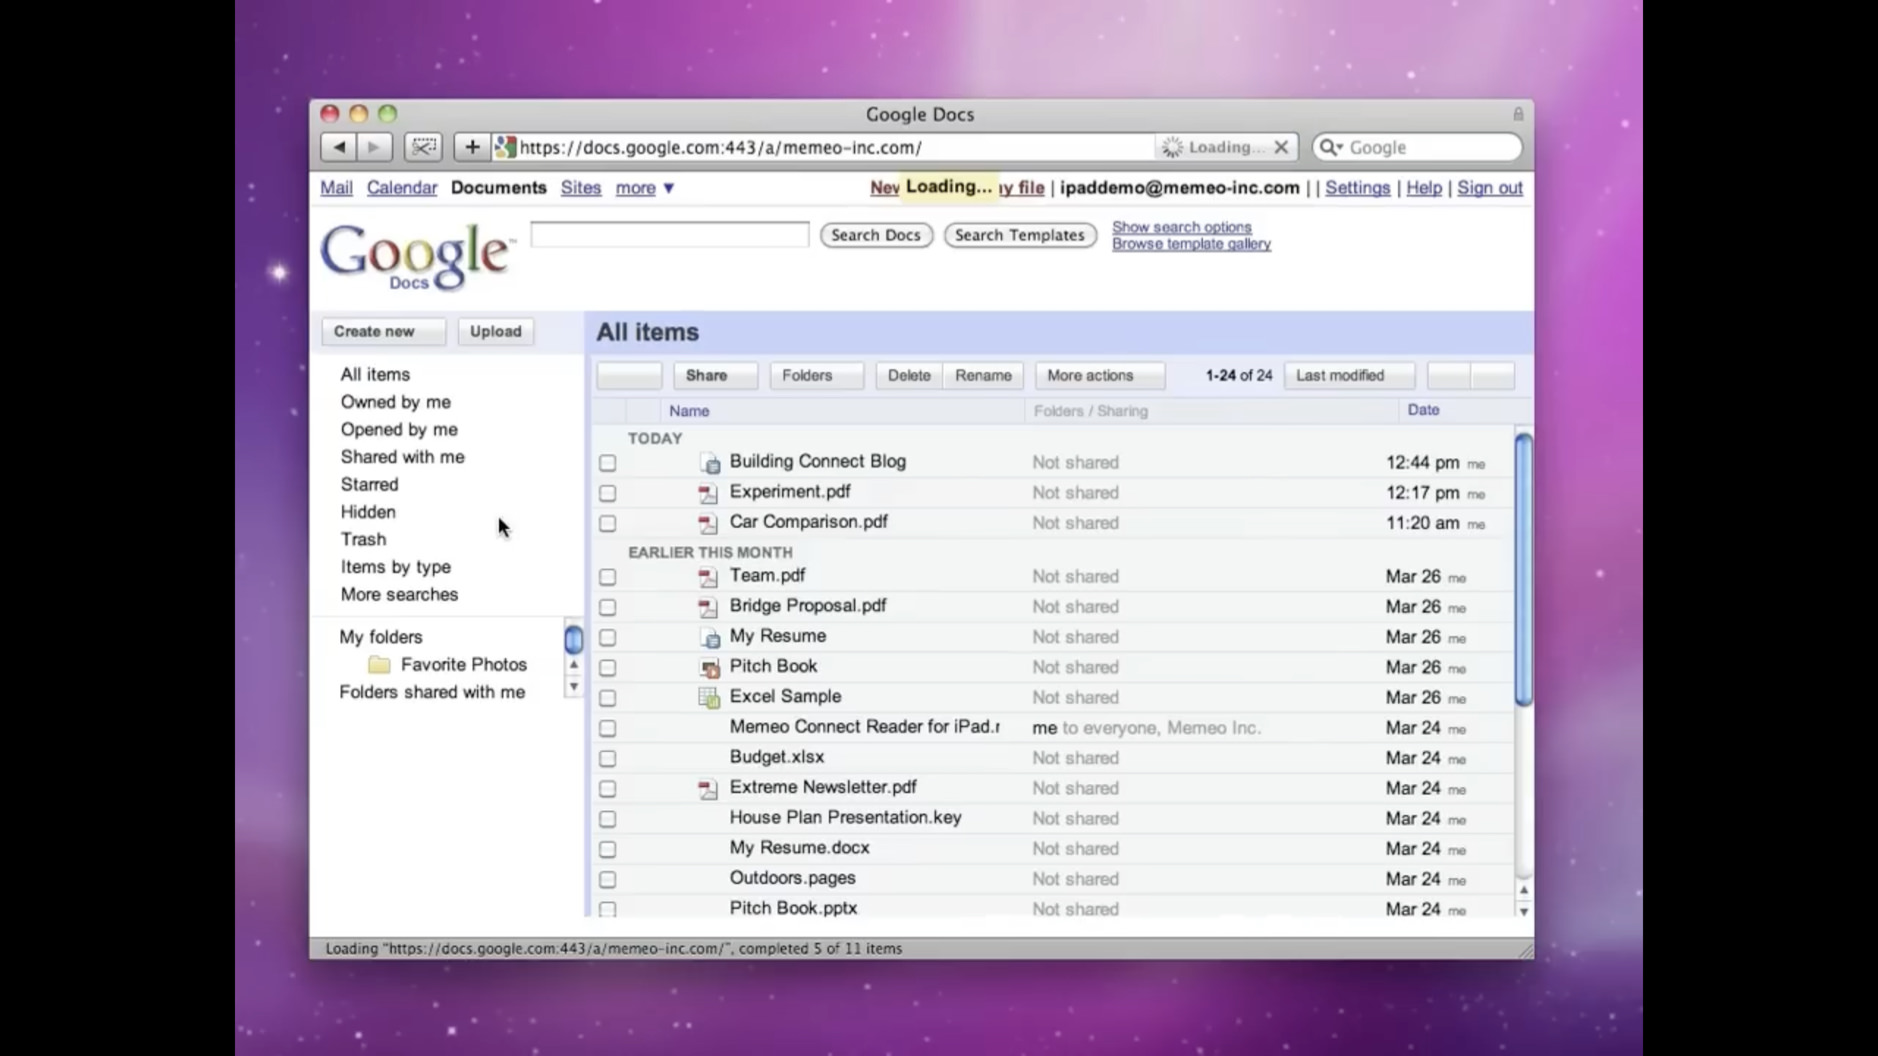
Task: Tick the checkbox for Budget.xlsx
Action: pyautogui.click(x=607, y=758)
